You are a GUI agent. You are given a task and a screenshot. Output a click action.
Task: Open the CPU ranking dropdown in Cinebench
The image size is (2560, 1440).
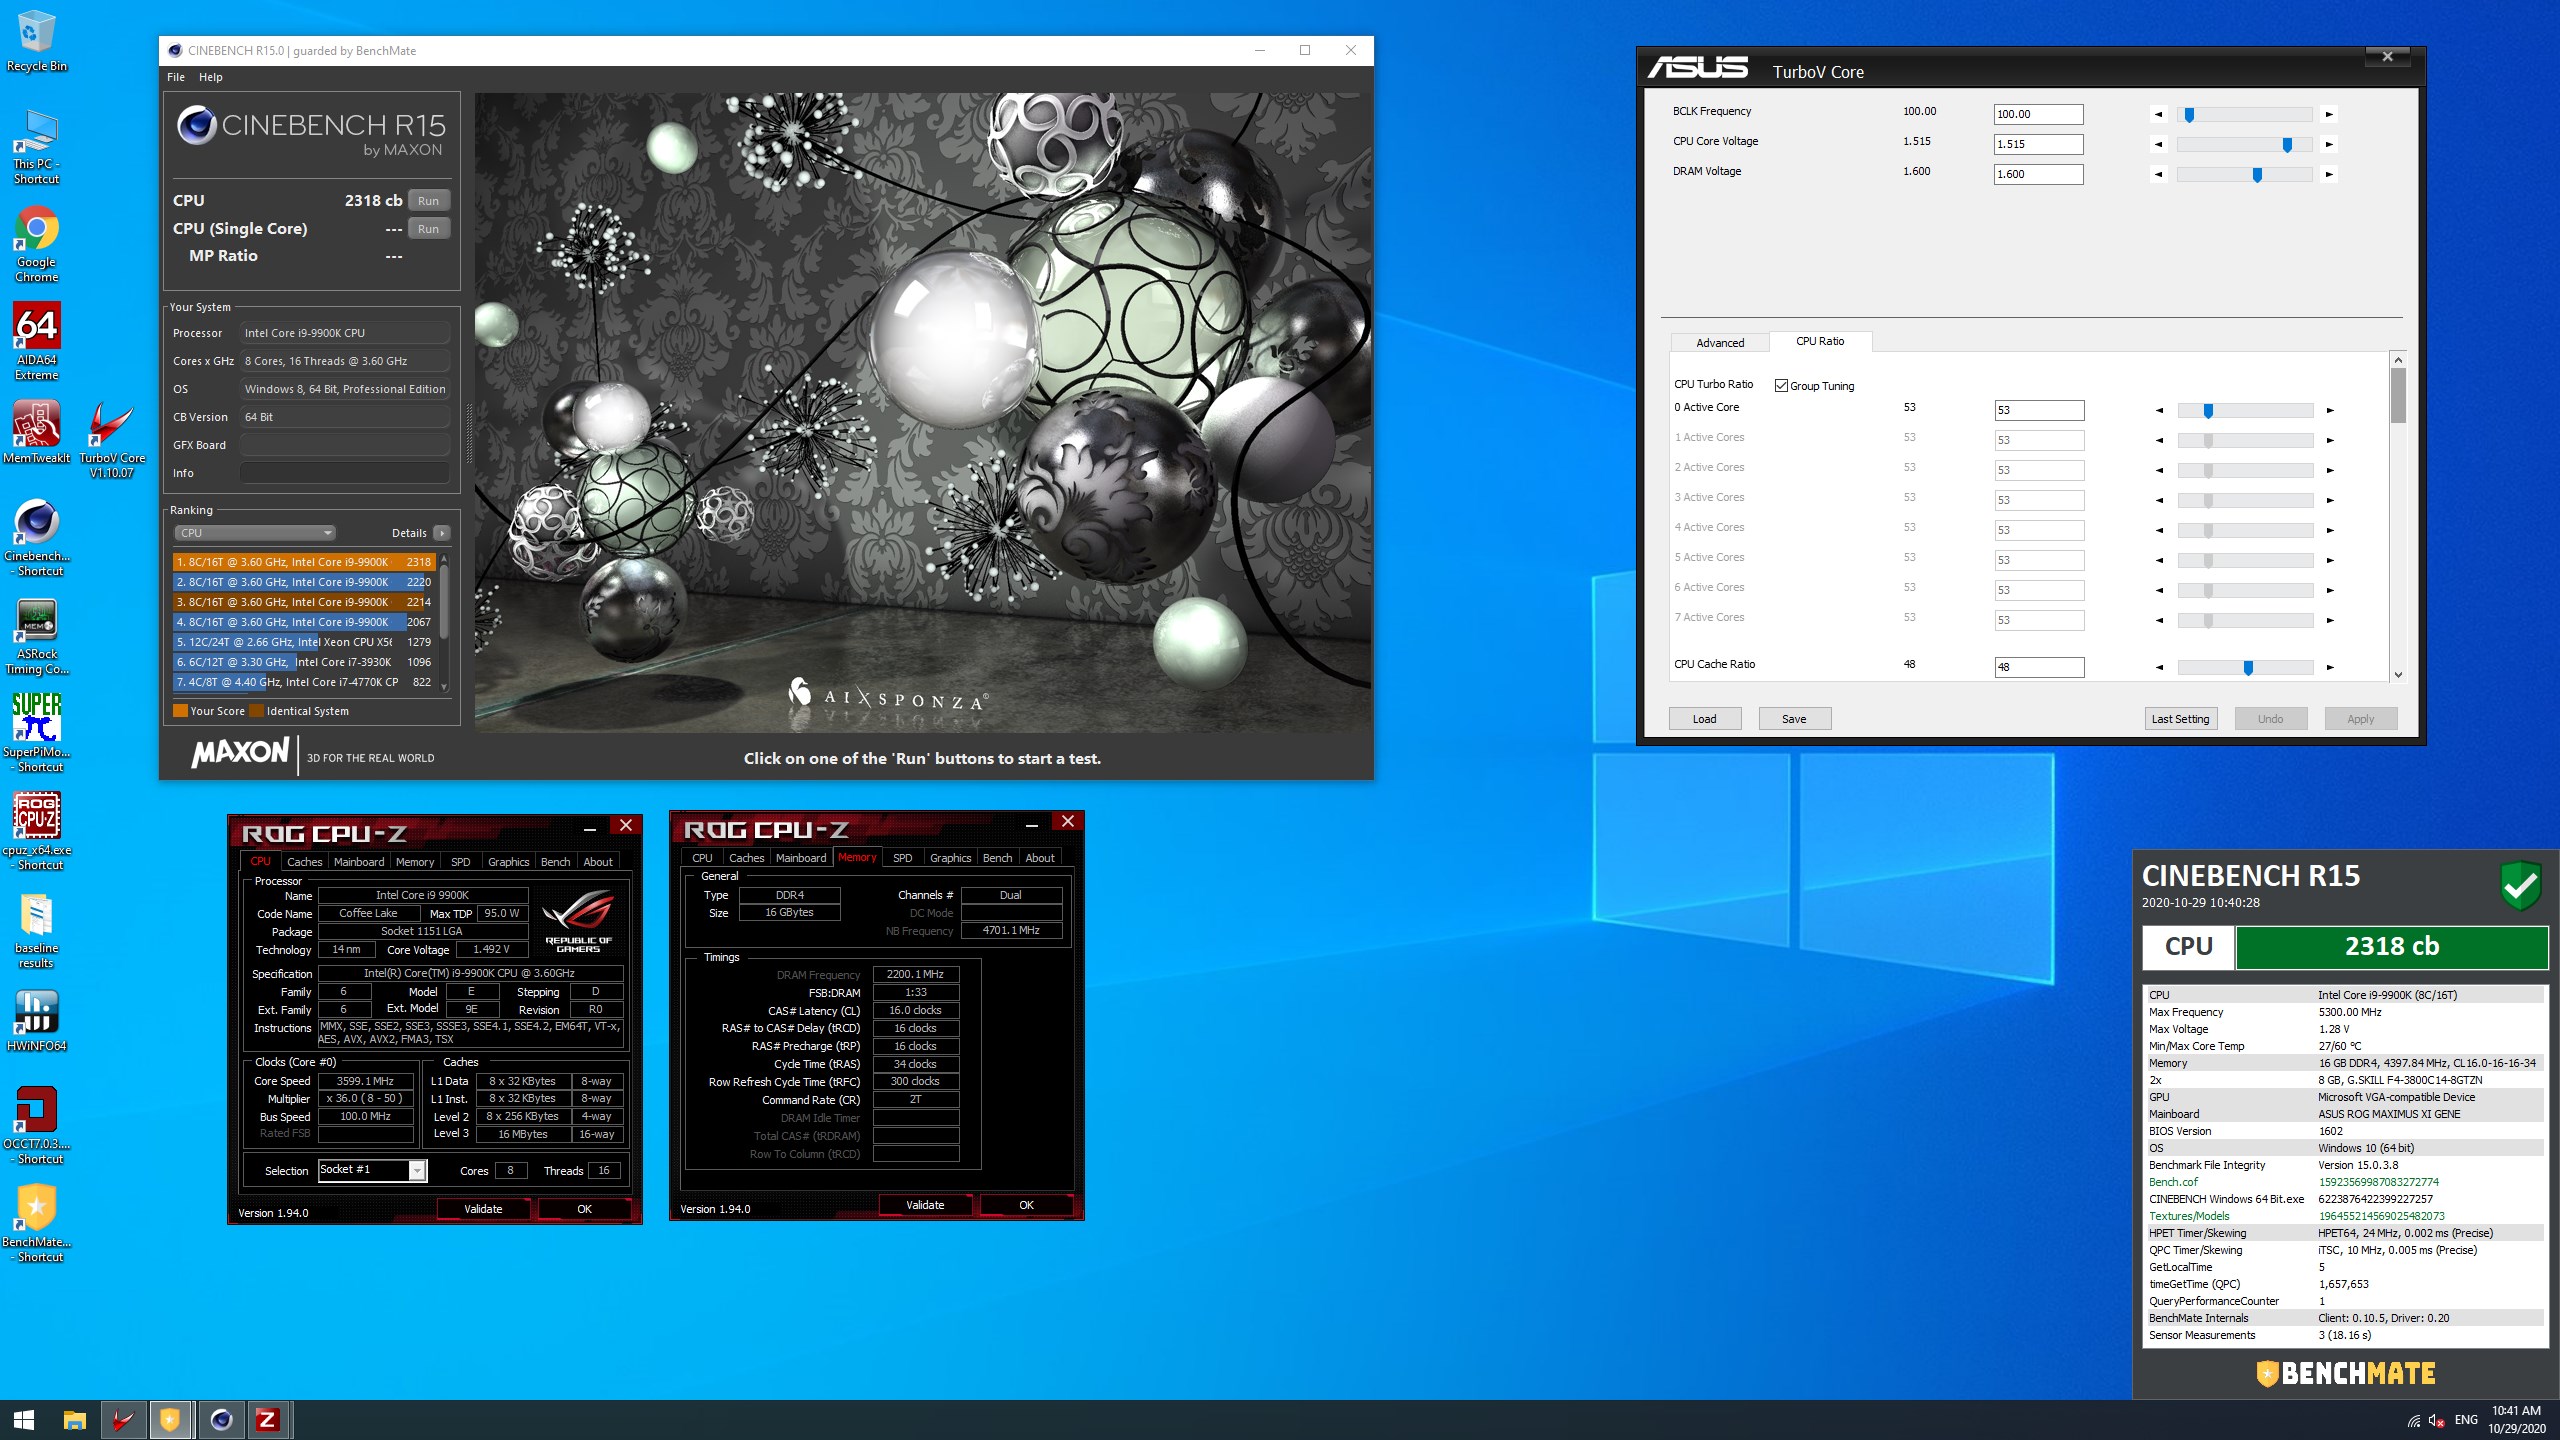pos(254,533)
